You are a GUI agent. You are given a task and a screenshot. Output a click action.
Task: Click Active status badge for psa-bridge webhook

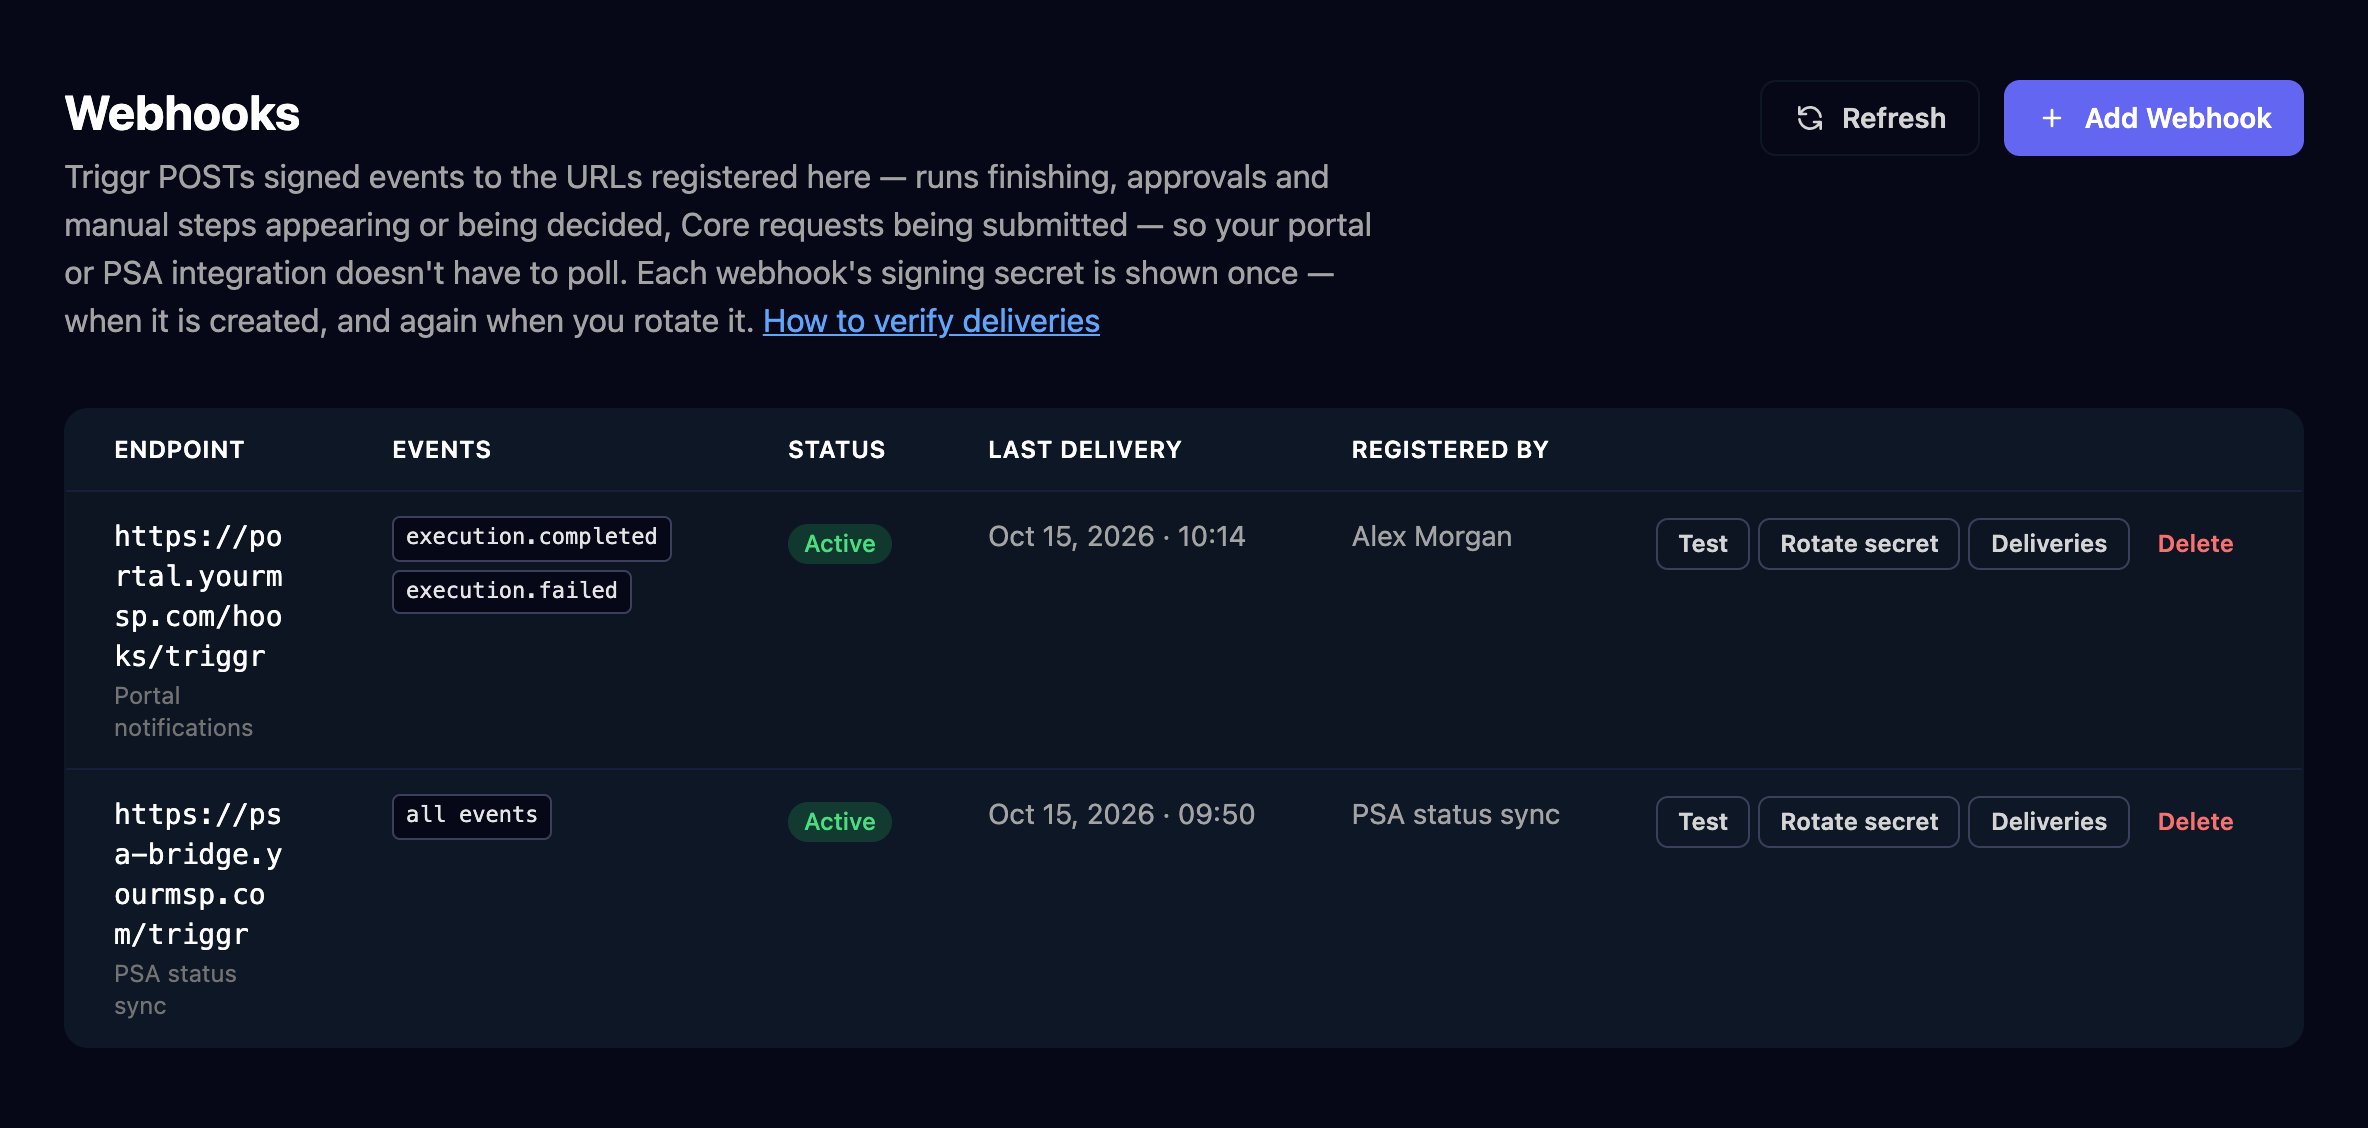pyautogui.click(x=839, y=822)
